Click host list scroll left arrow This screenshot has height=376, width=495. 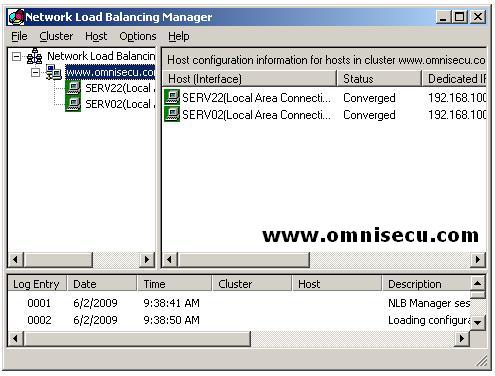170,260
